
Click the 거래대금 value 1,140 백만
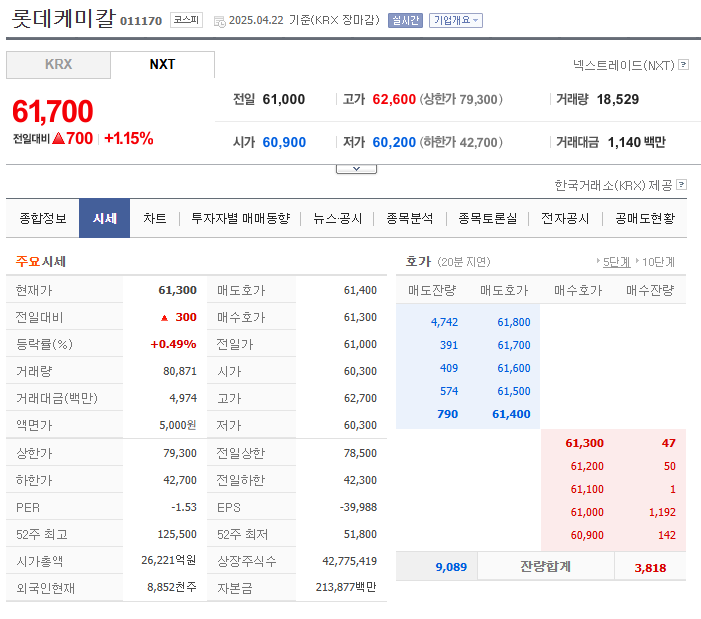637,142
